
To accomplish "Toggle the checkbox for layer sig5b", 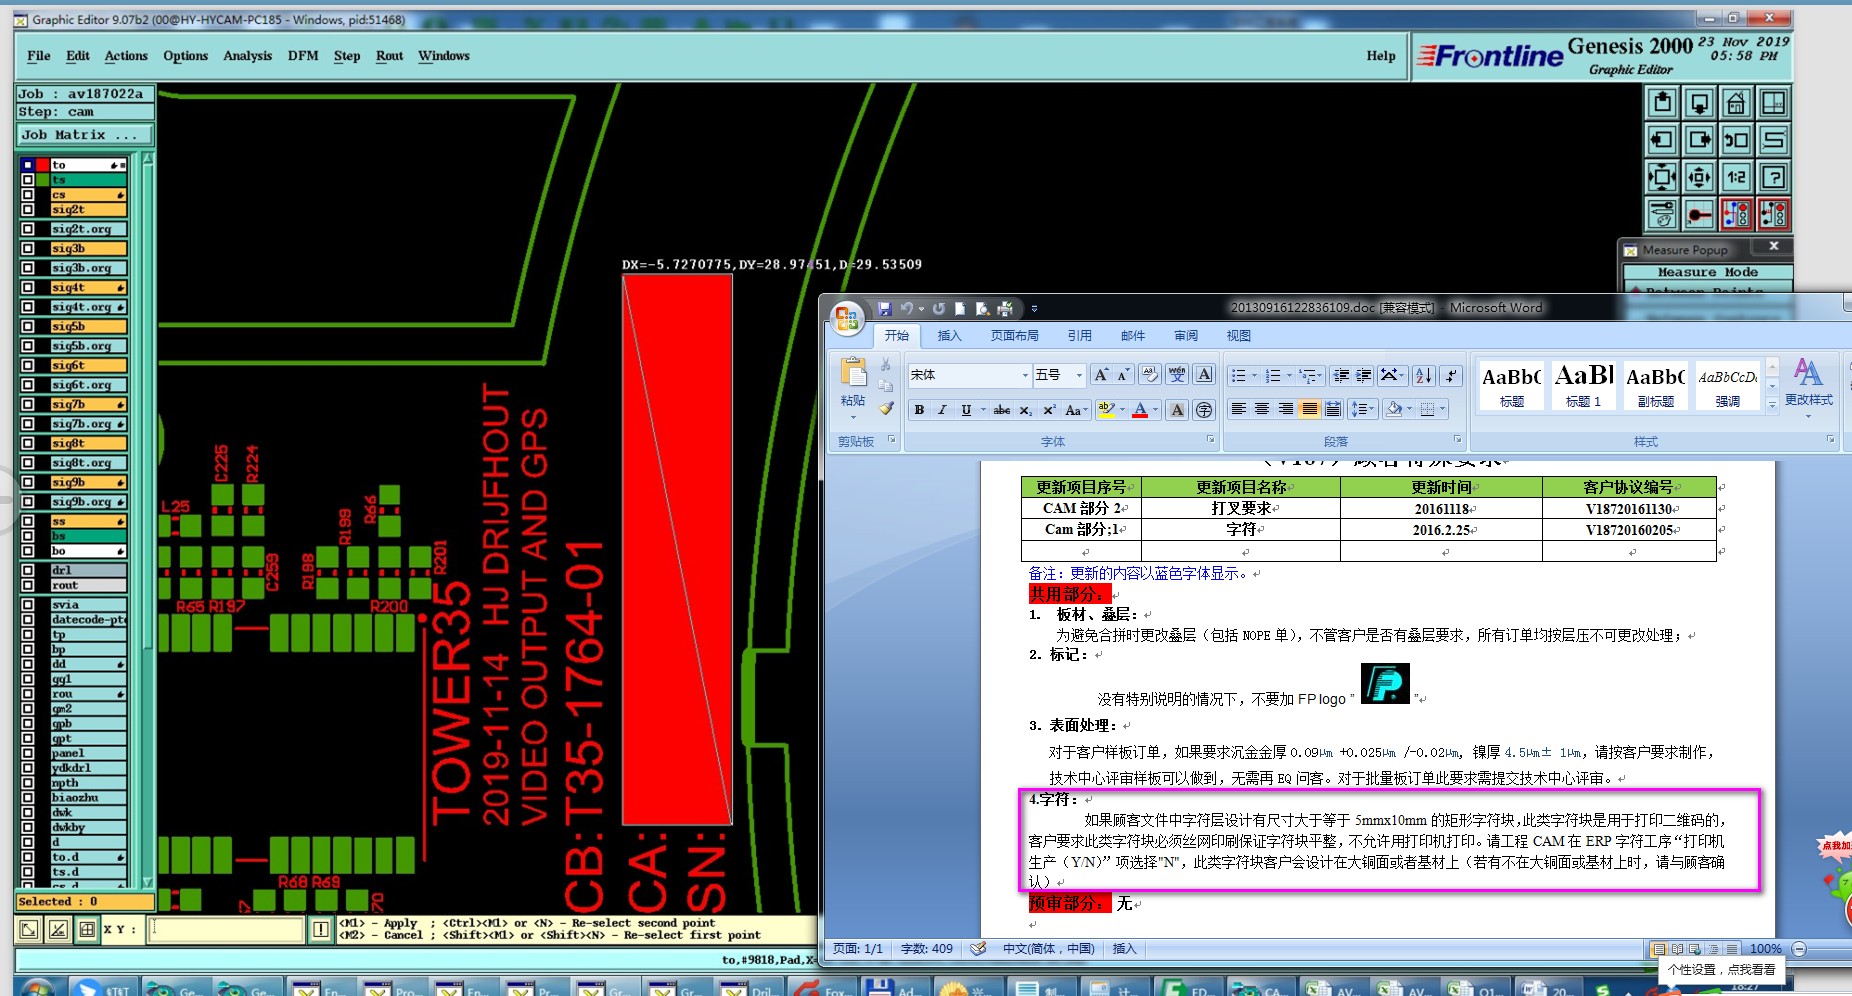I will tap(28, 327).
